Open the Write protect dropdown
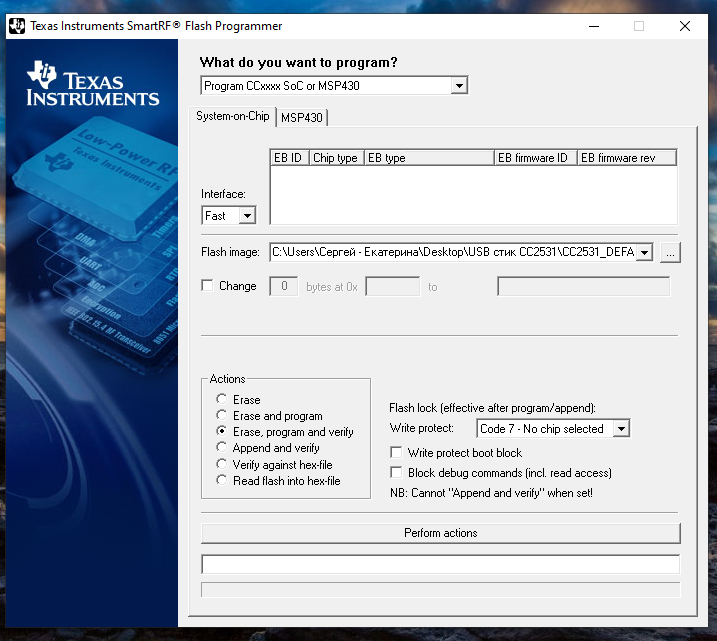This screenshot has height=641, width=717. tap(621, 428)
